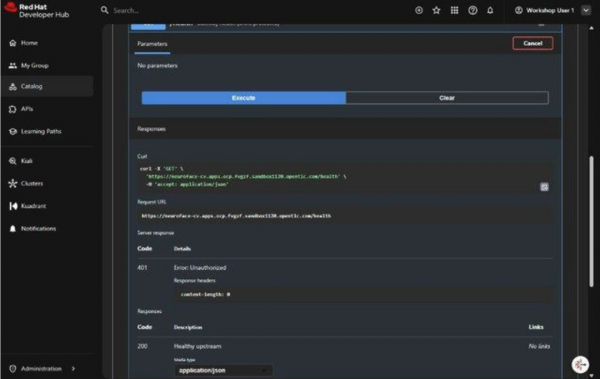Click the Request URL text box

coord(344,216)
